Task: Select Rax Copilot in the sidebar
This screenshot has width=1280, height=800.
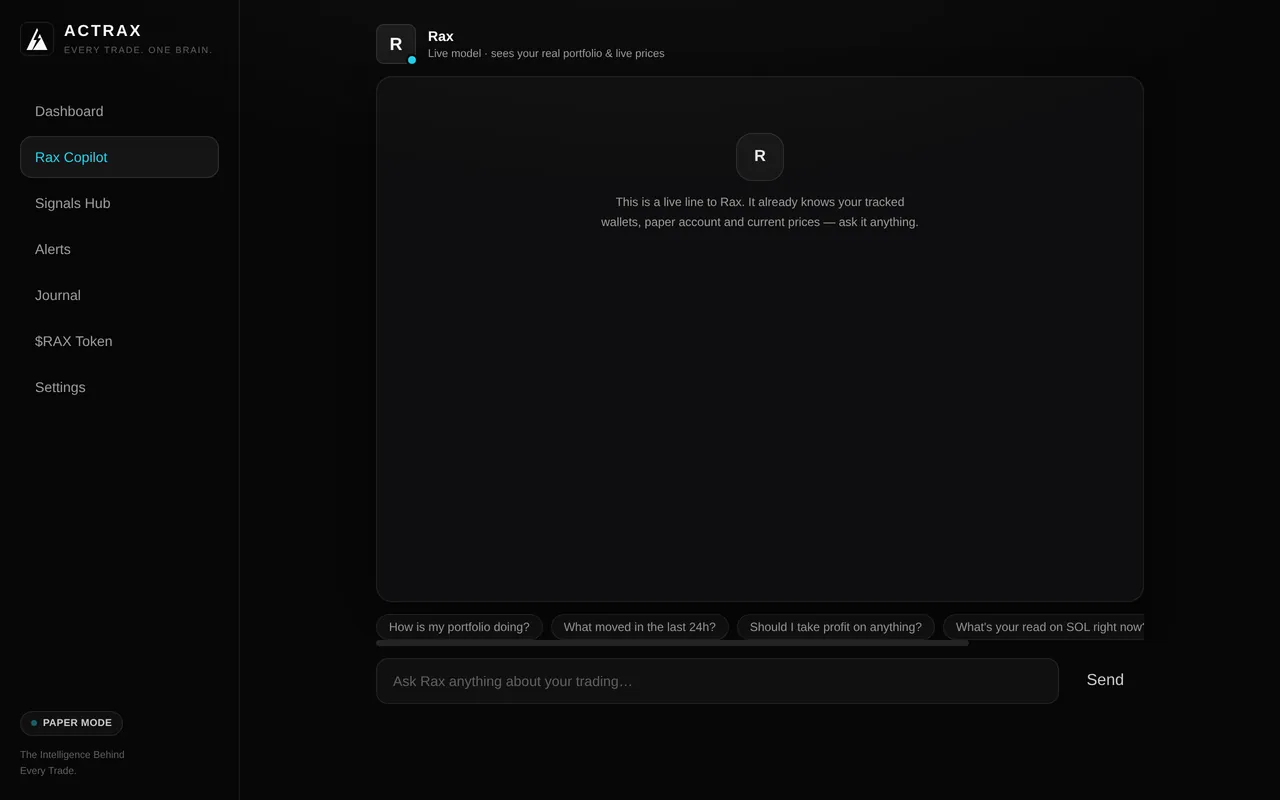Action: pyautogui.click(x=119, y=157)
